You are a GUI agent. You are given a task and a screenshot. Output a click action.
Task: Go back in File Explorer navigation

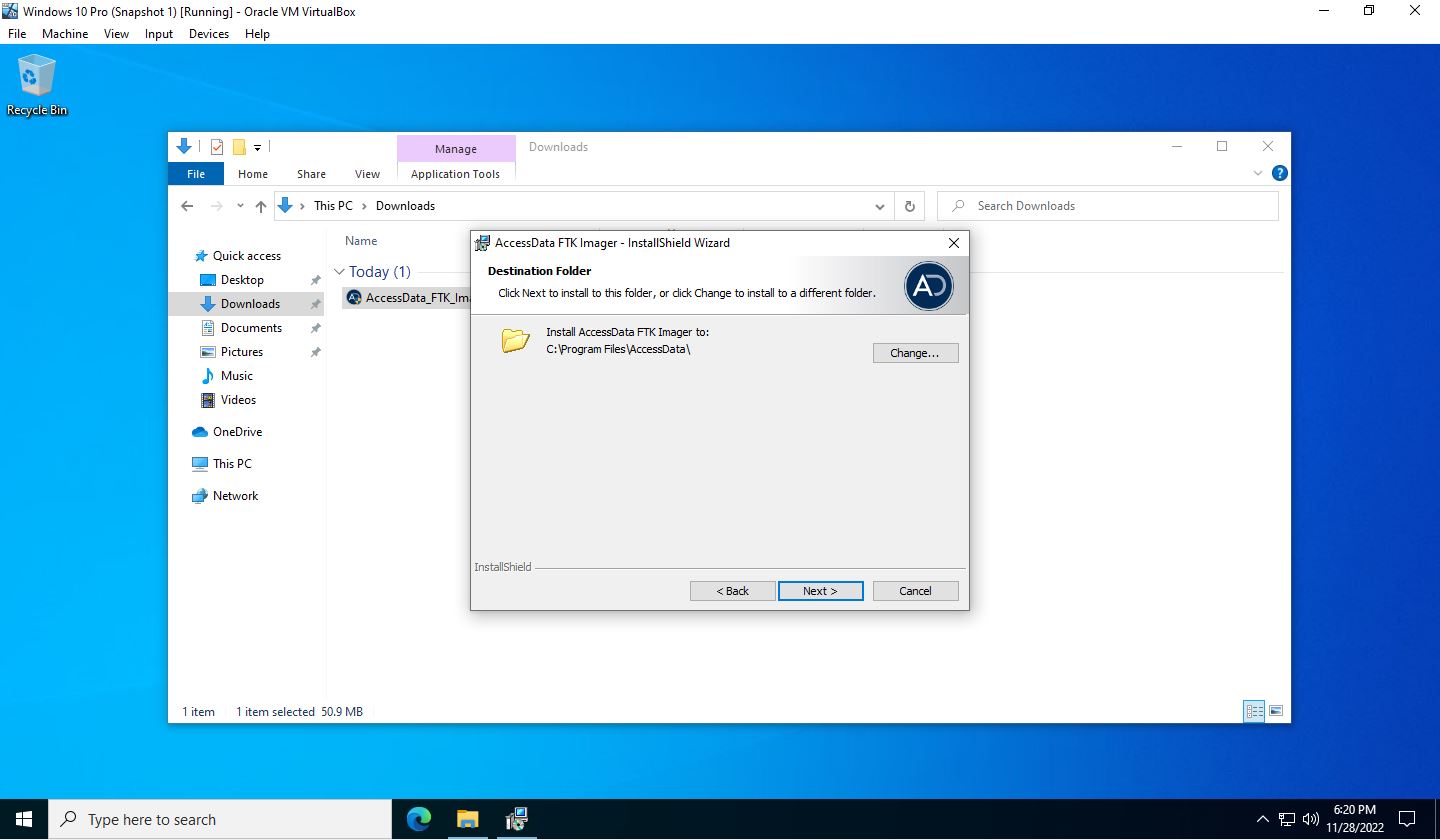coord(187,206)
